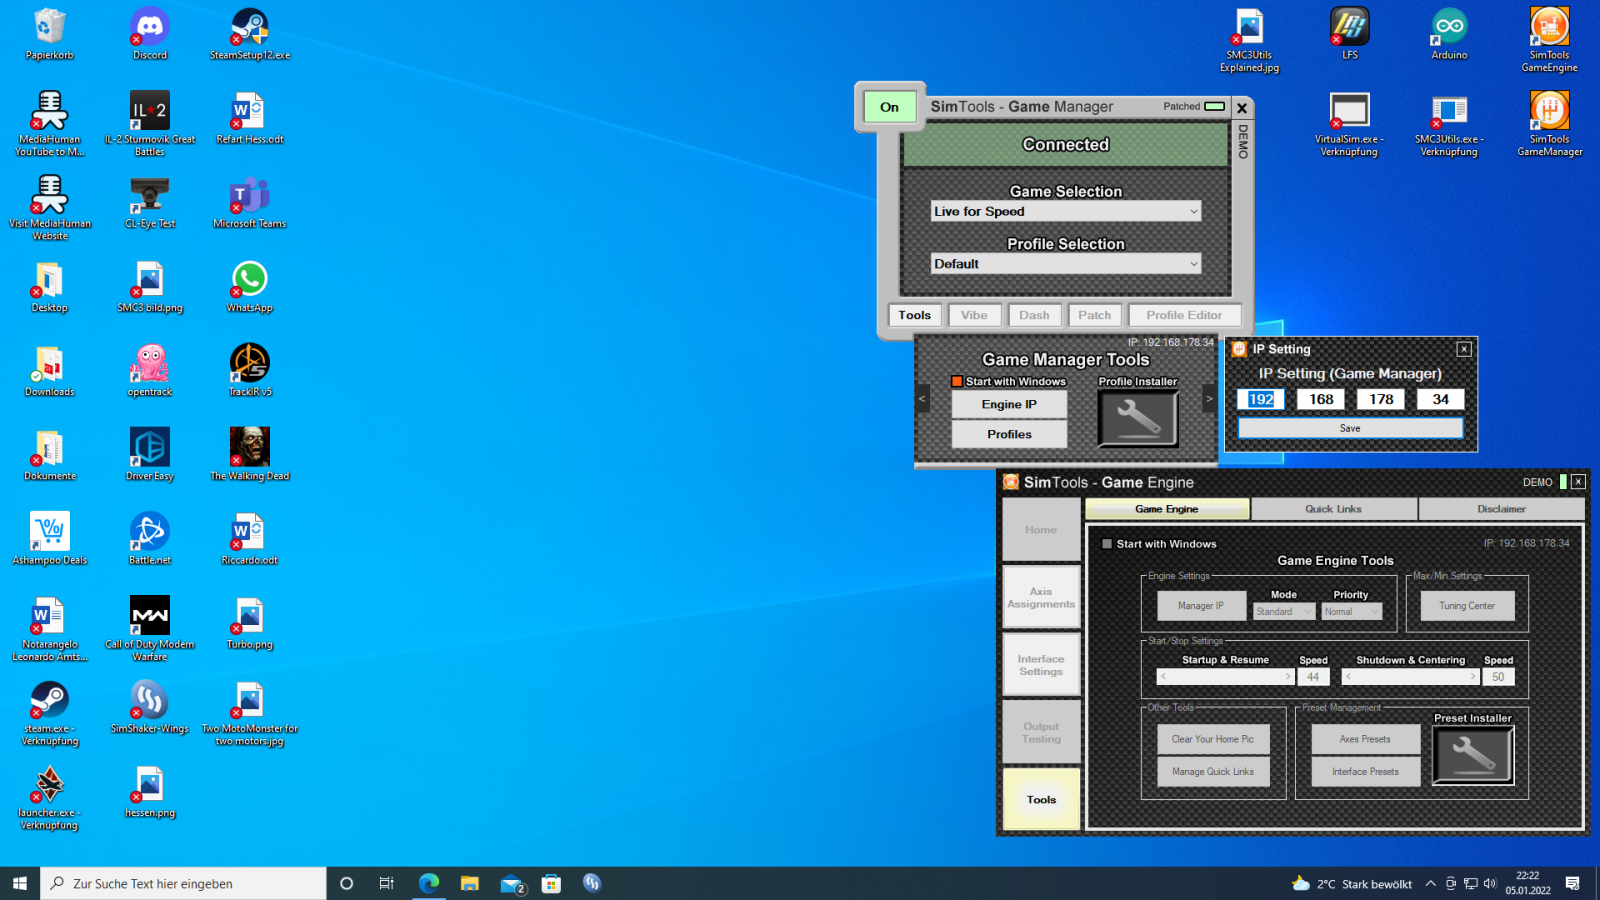Open SimShaker-Wings desktop icon
The height and width of the screenshot is (900, 1600).
pos(150,701)
